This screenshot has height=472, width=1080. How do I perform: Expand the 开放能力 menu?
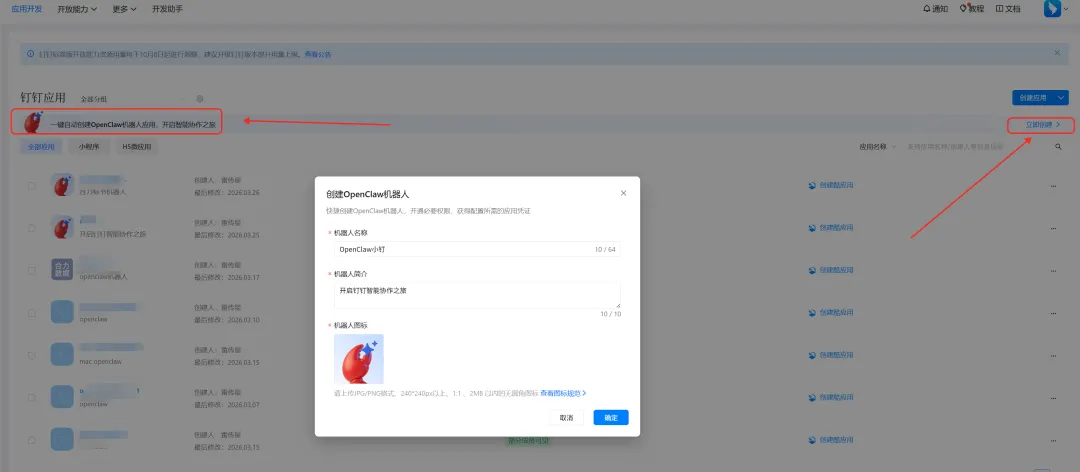[x=76, y=9]
